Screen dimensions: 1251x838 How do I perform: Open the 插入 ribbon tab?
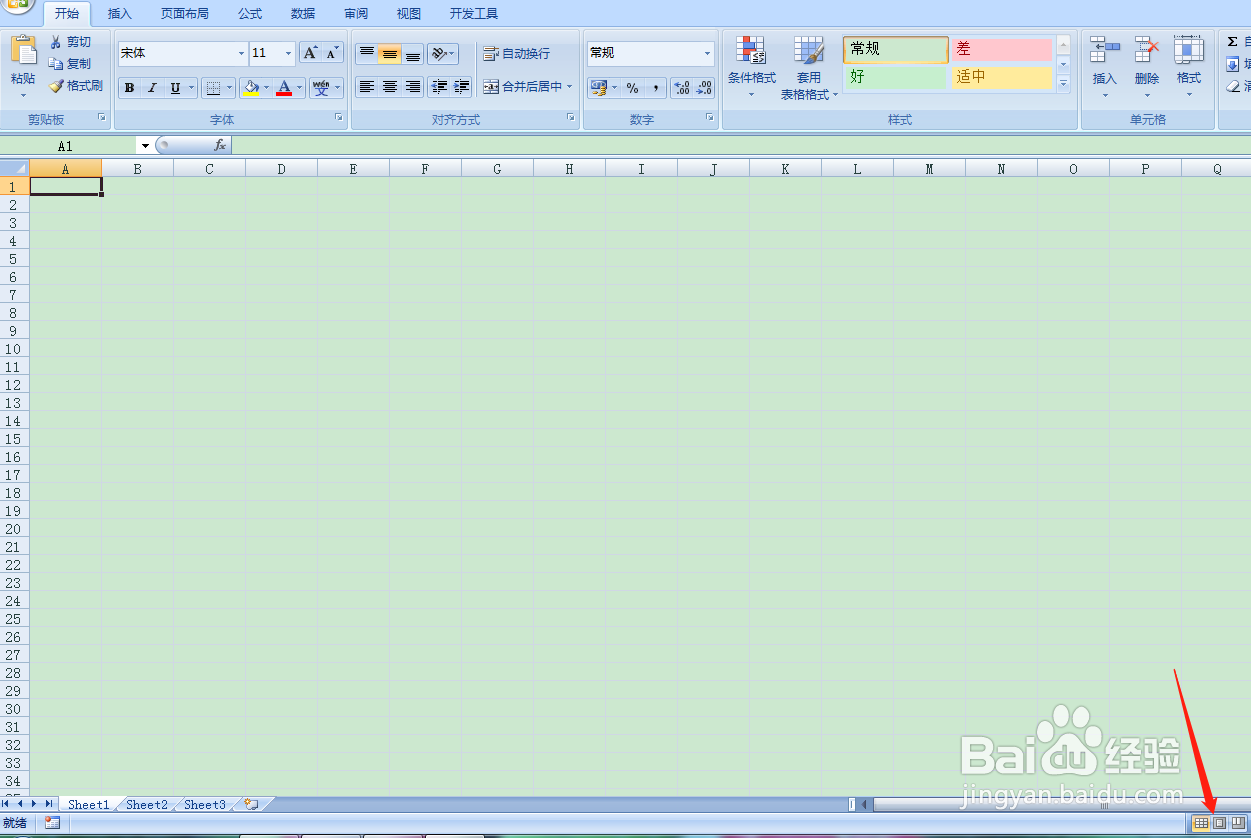[x=120, y=14]
